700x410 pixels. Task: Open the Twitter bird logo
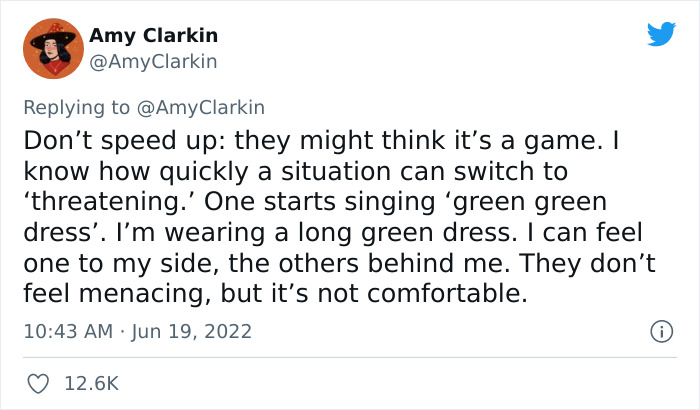661,35
